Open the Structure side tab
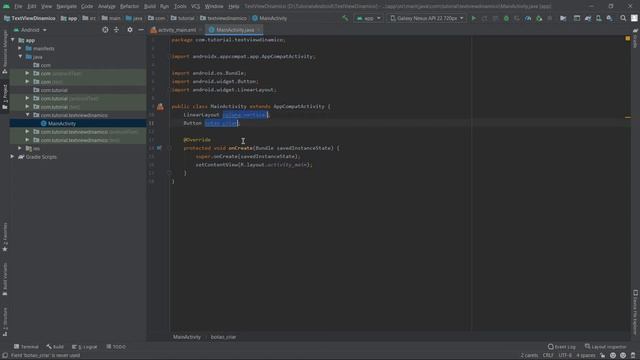 [x=5, y=322]
